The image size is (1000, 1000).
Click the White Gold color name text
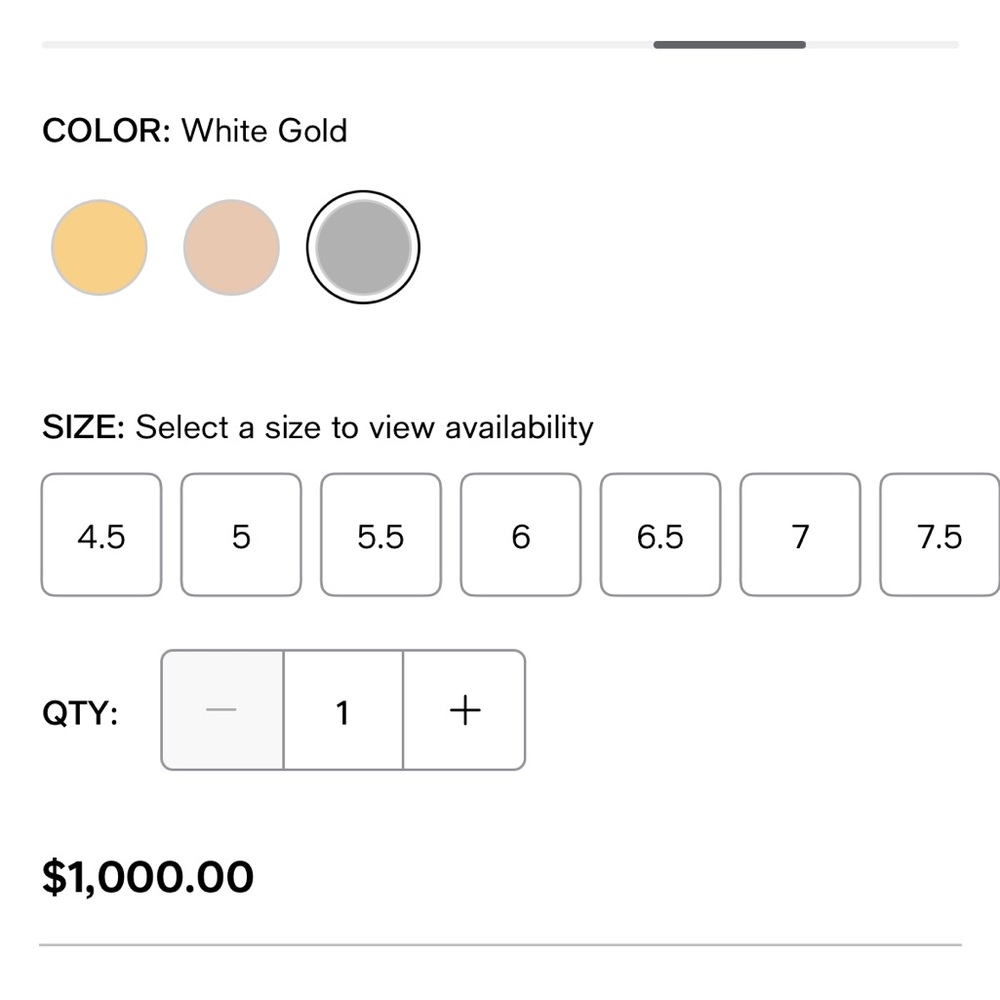point(265,131)
